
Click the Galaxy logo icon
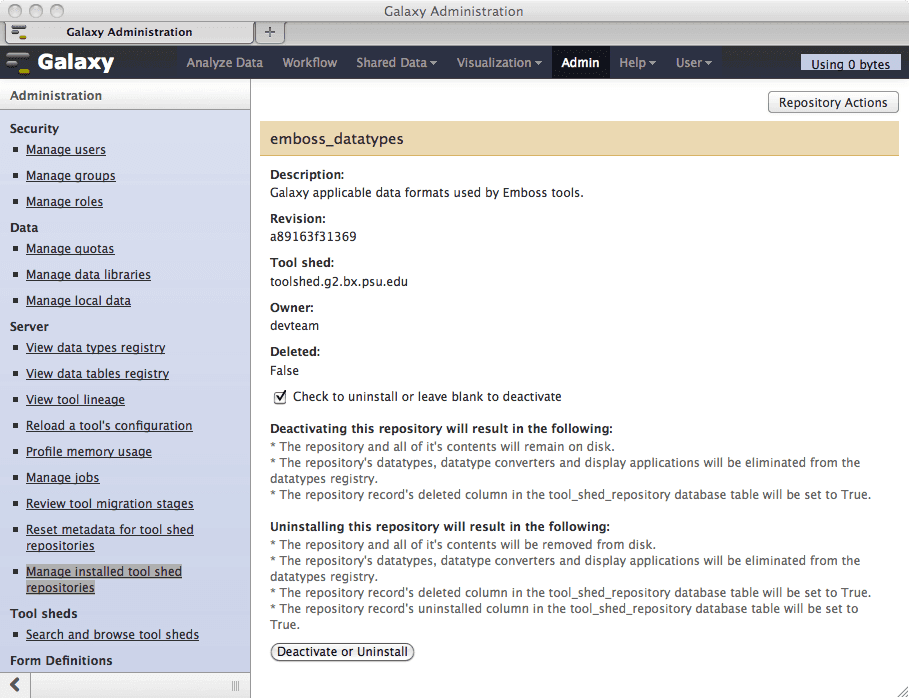[x=19, y=63]
